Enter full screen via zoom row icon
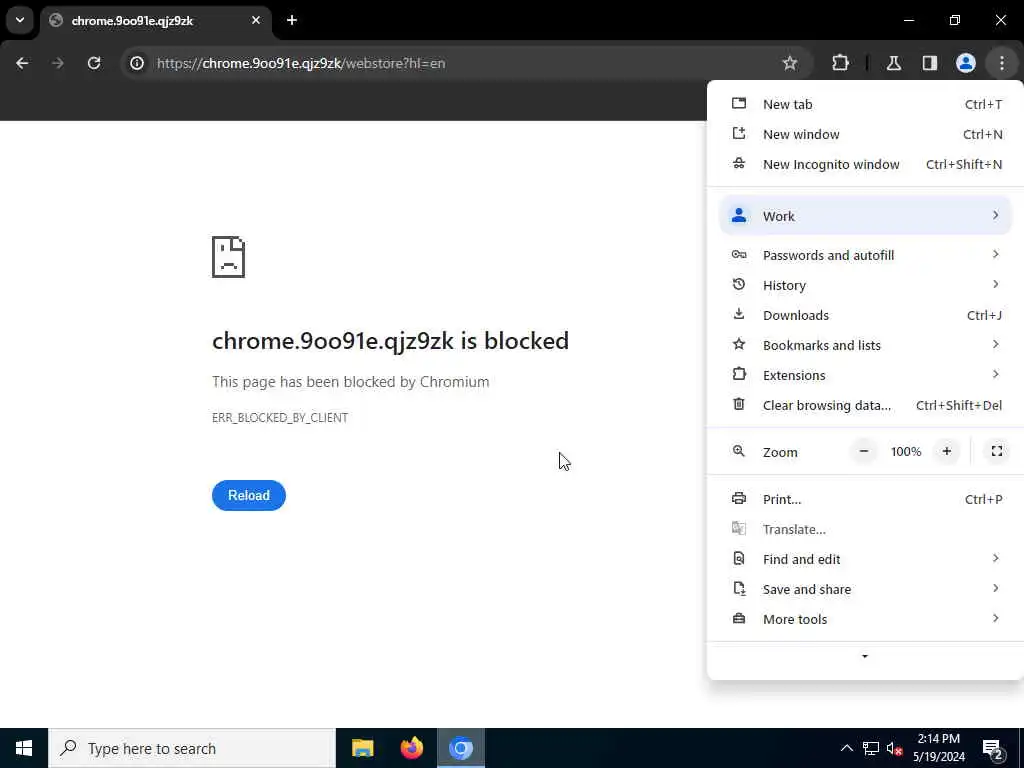This screenshot has width=1024, height=768. click(997, 451)
